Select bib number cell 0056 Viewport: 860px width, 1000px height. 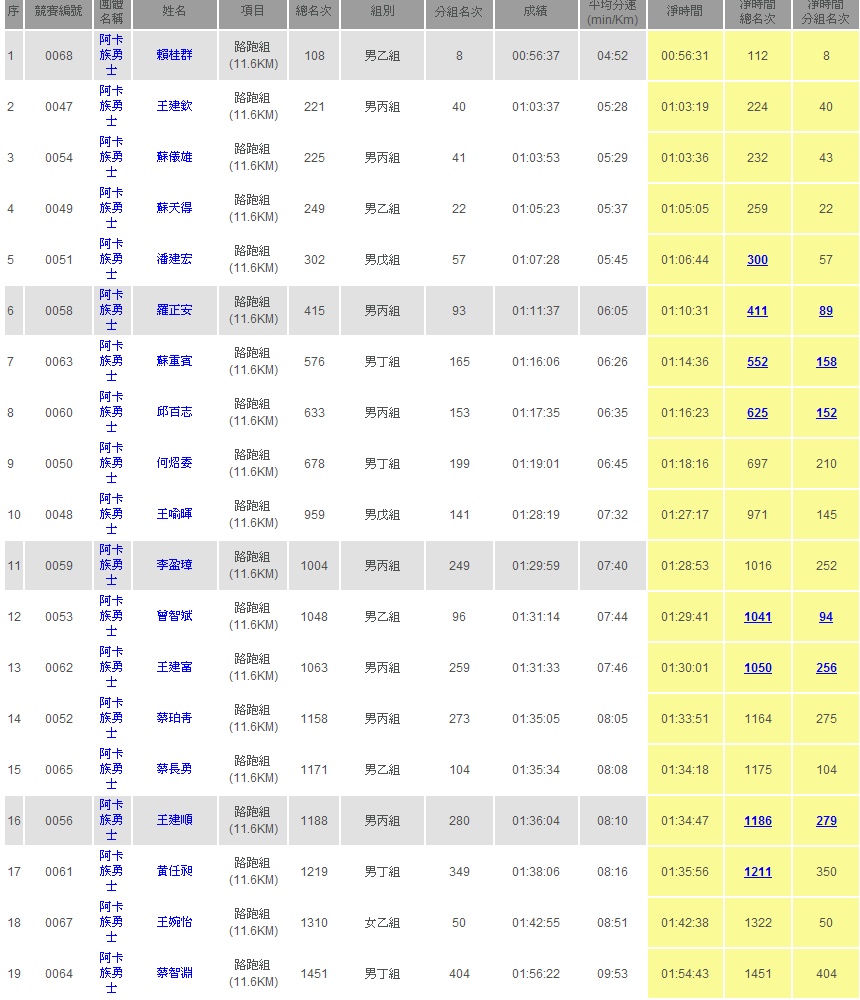click(59, 821)
